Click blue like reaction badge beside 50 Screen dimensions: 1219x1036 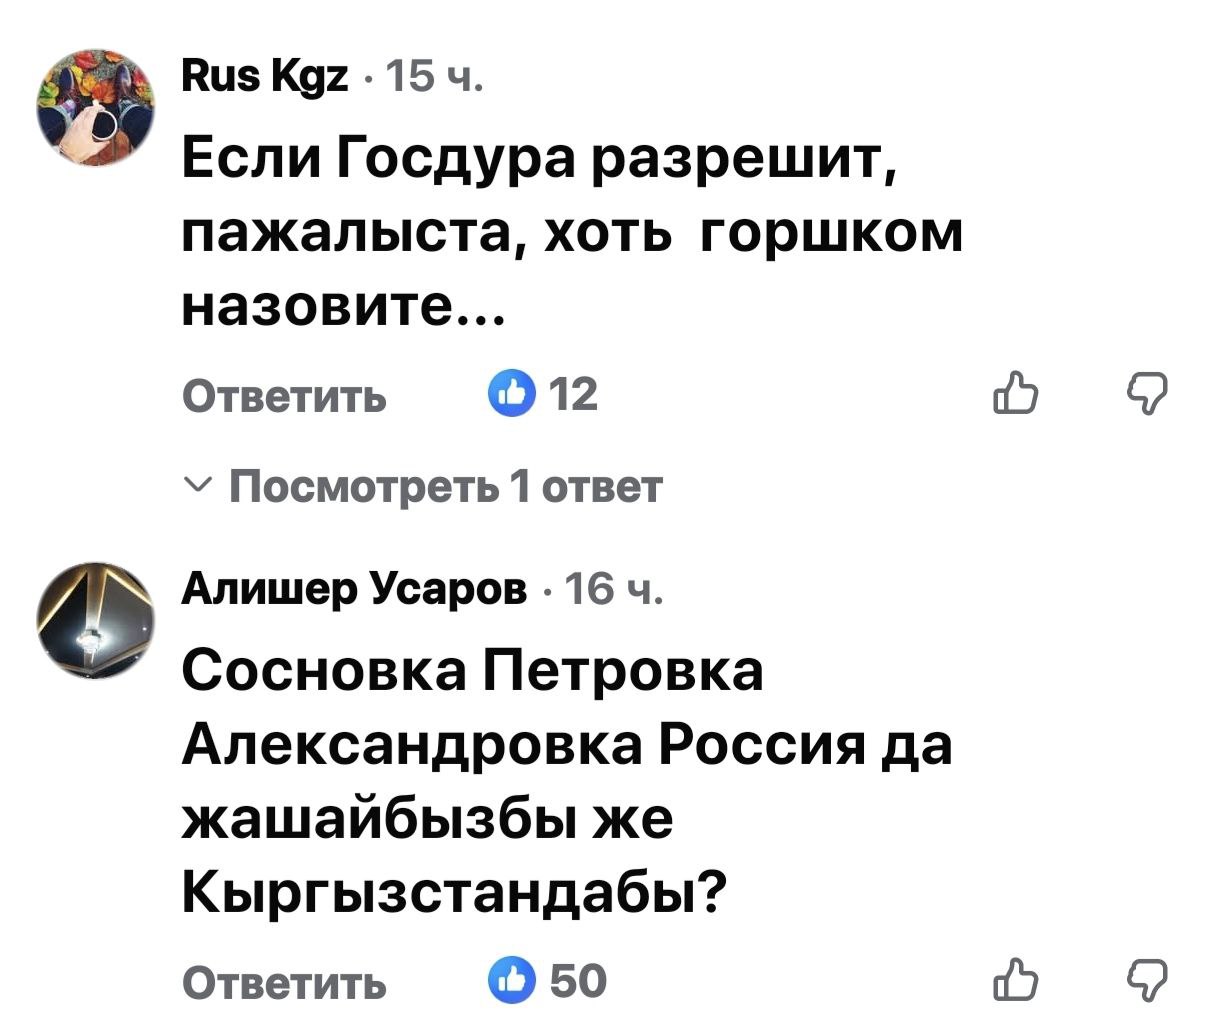(x=510, y=981)
